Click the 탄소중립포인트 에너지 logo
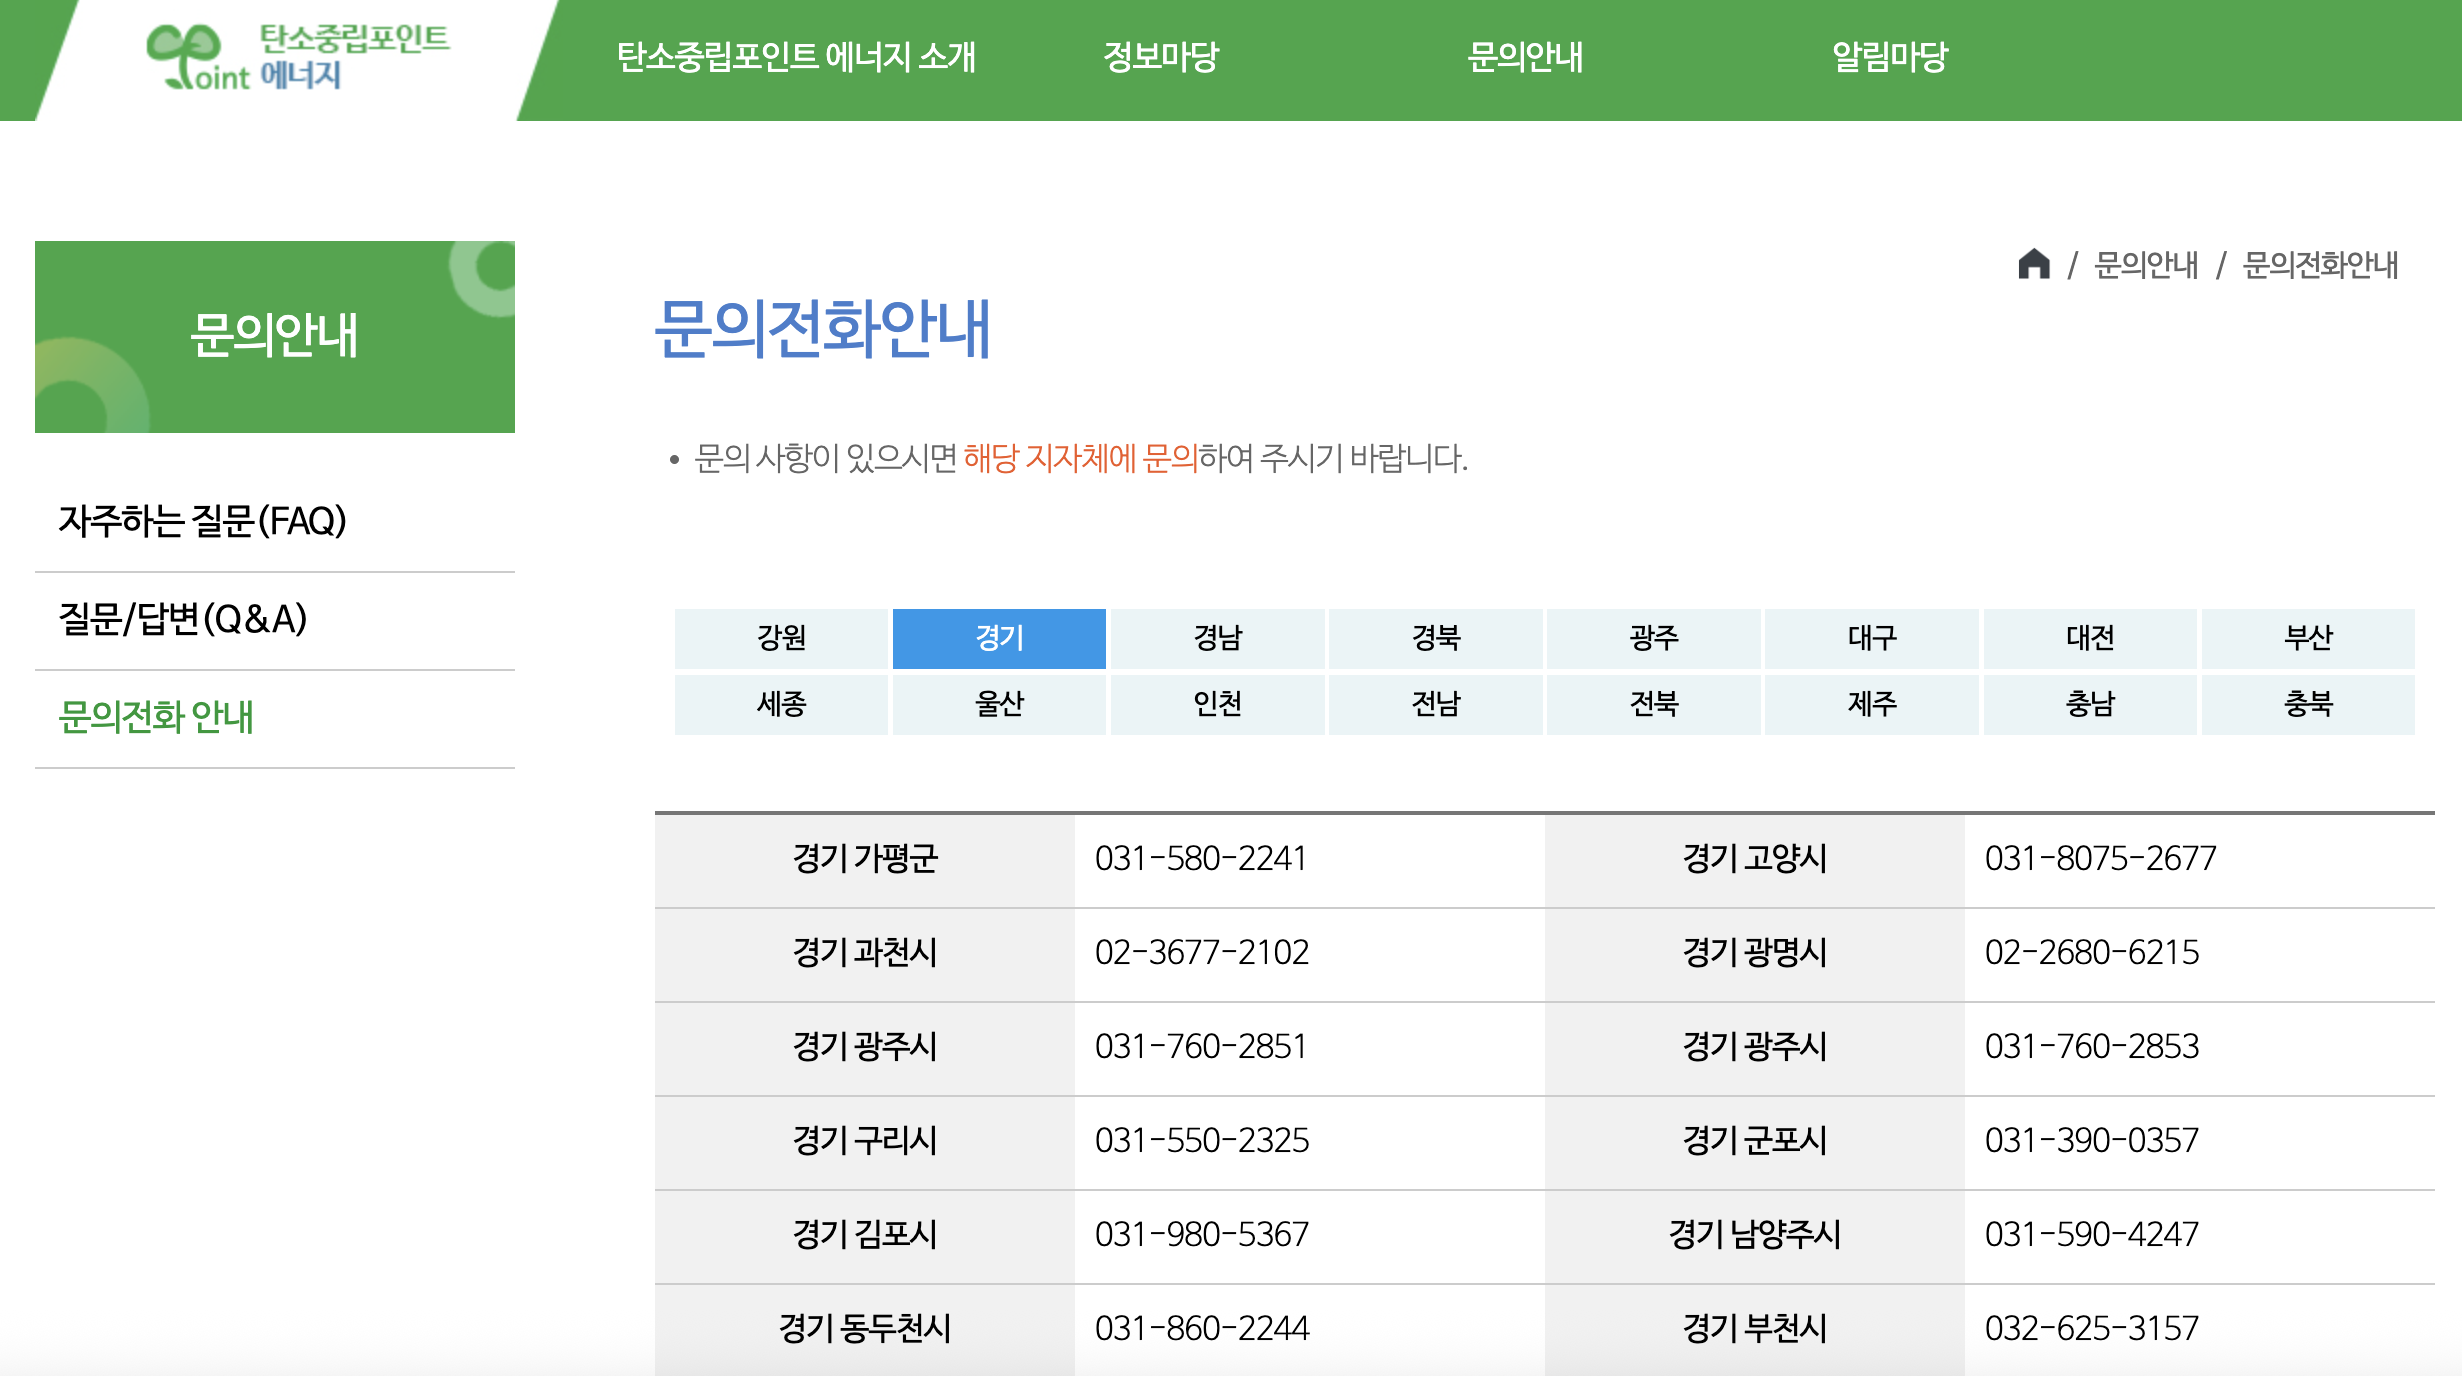This screenshot has height=1376, width=2462. pos(298,57)
